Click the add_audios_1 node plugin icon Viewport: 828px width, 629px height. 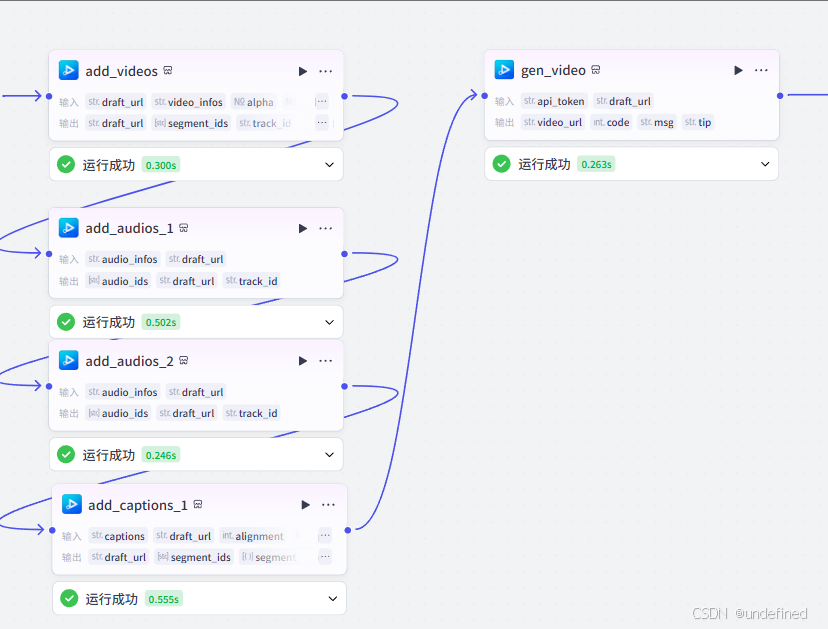[x=69, y=228]
